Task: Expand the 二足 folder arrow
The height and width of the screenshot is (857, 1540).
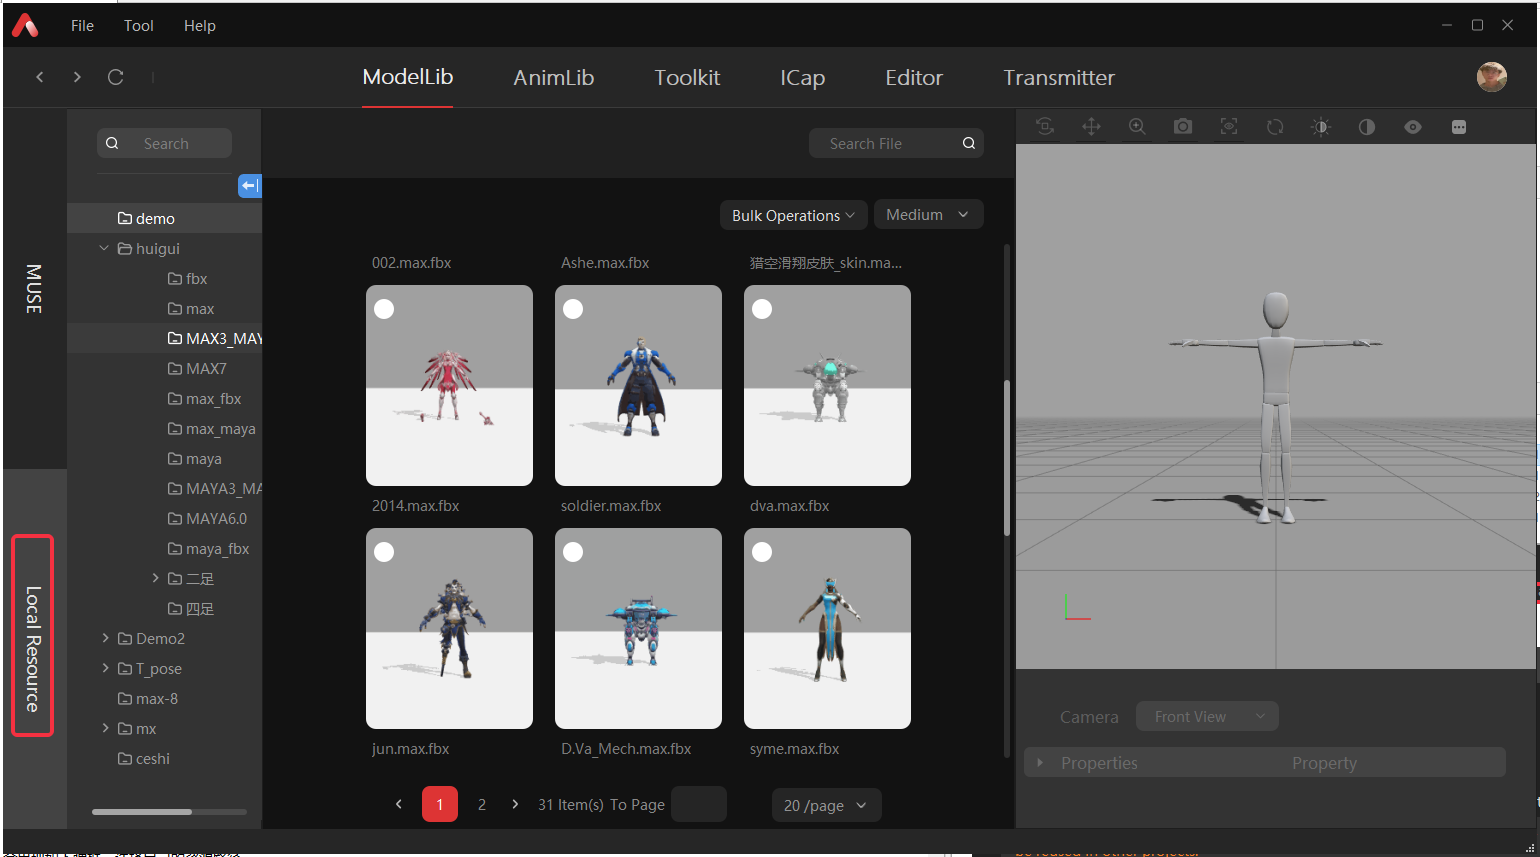Action: (x=155, y=578)
